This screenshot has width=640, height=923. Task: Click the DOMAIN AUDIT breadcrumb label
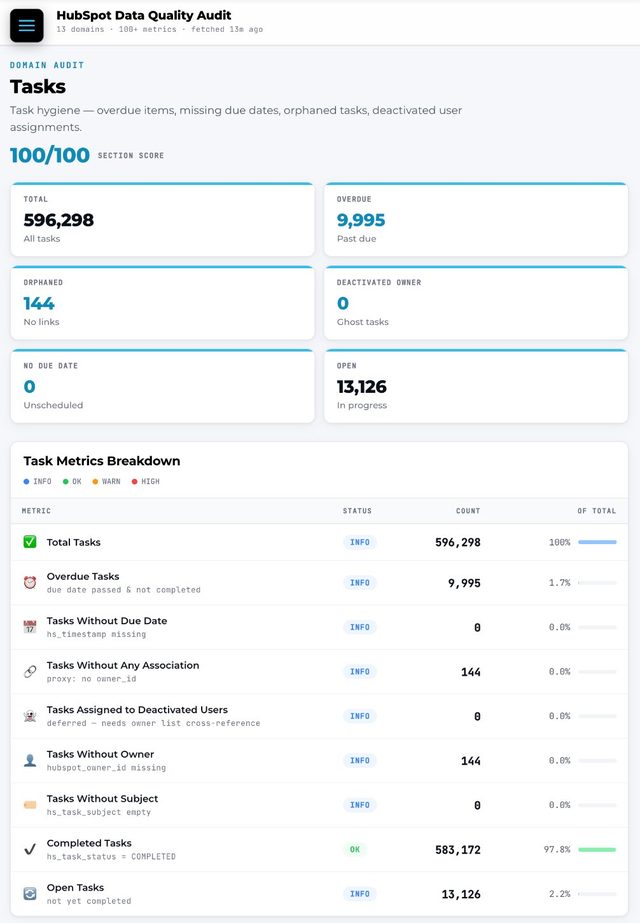[47, 65]
